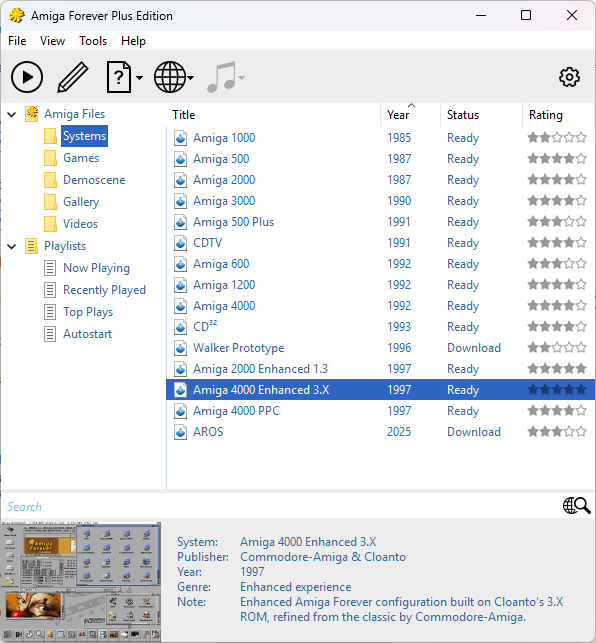Click the Help document icon
Screen dimensions: 596x643
coord(119,77)
